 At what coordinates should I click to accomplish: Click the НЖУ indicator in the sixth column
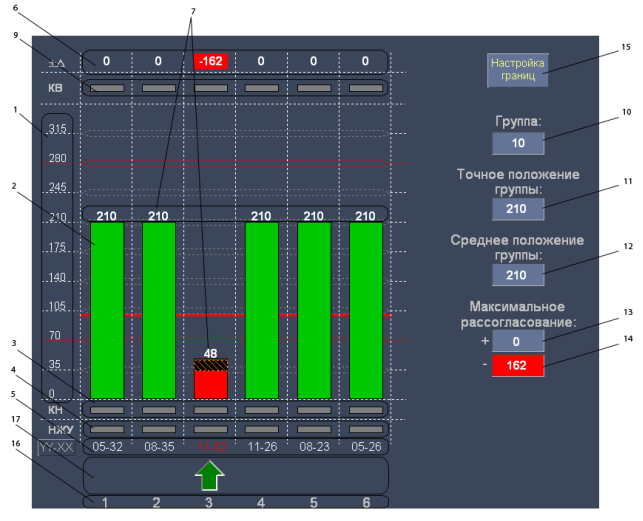pos(366,427)
